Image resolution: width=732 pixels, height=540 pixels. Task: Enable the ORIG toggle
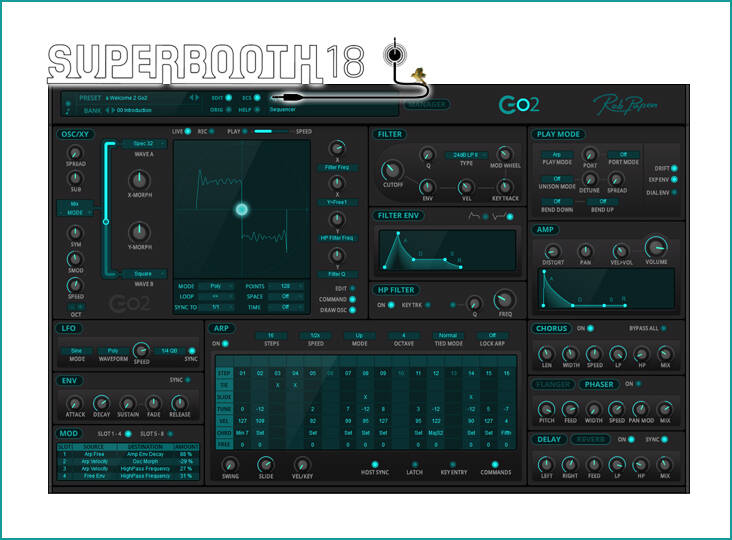click(228, 110)
